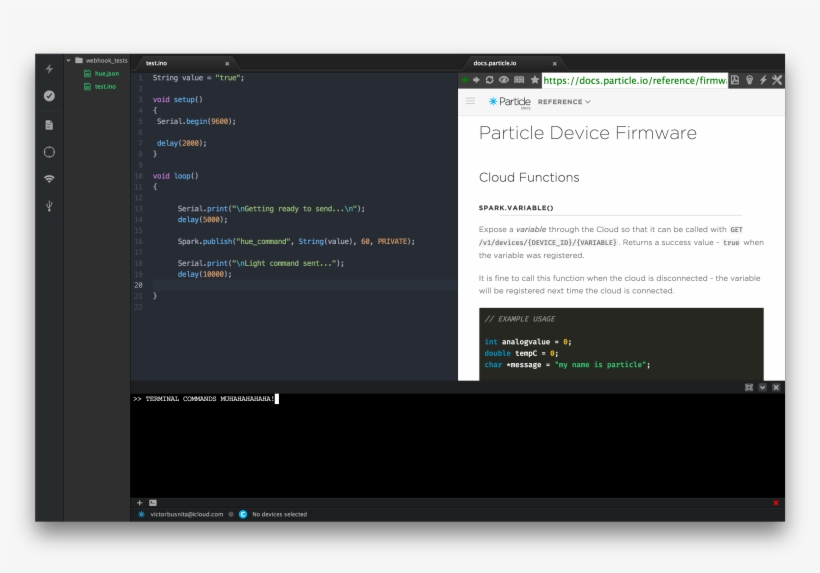Click the document icon in left sidebar
The height and width of the screenshot is (573, 820).
click(x=49, y=125)
